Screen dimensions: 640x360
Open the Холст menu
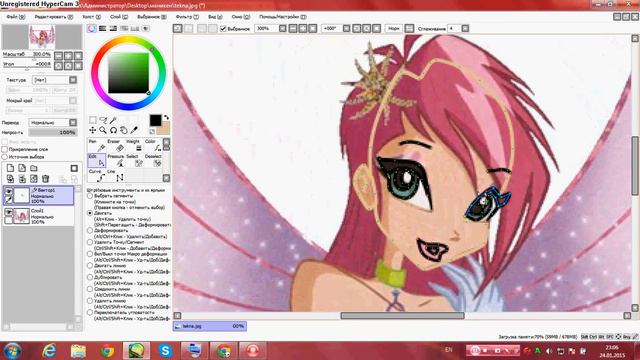coord(91,17)
